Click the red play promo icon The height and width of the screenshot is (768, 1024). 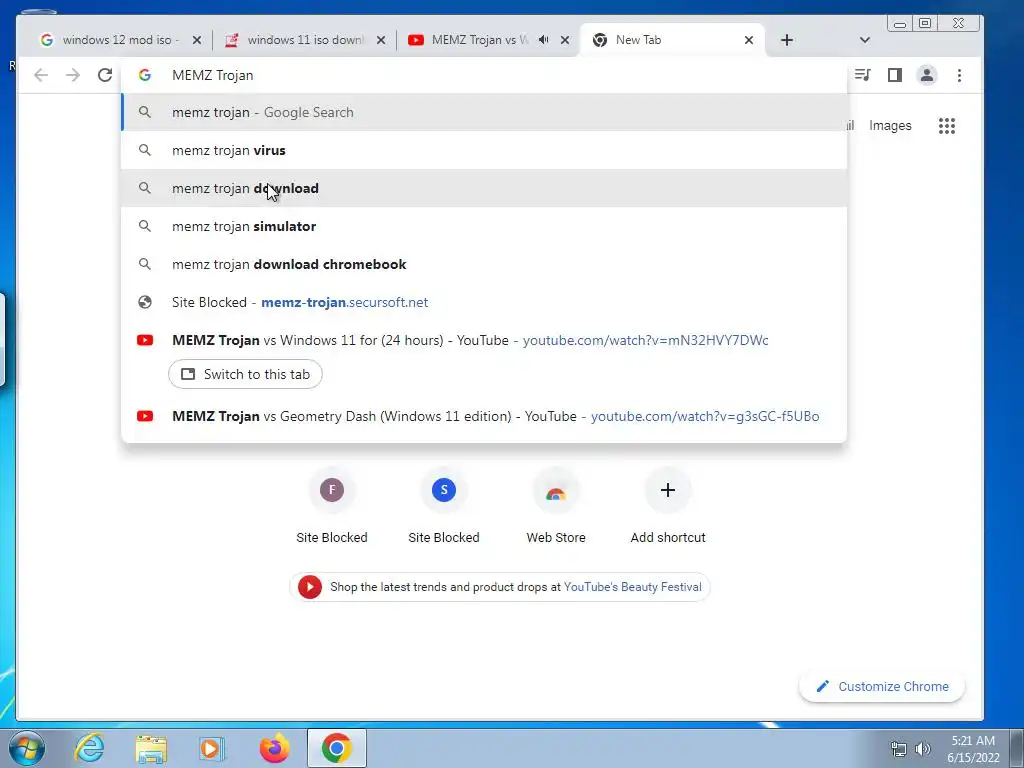pos(310,586)
